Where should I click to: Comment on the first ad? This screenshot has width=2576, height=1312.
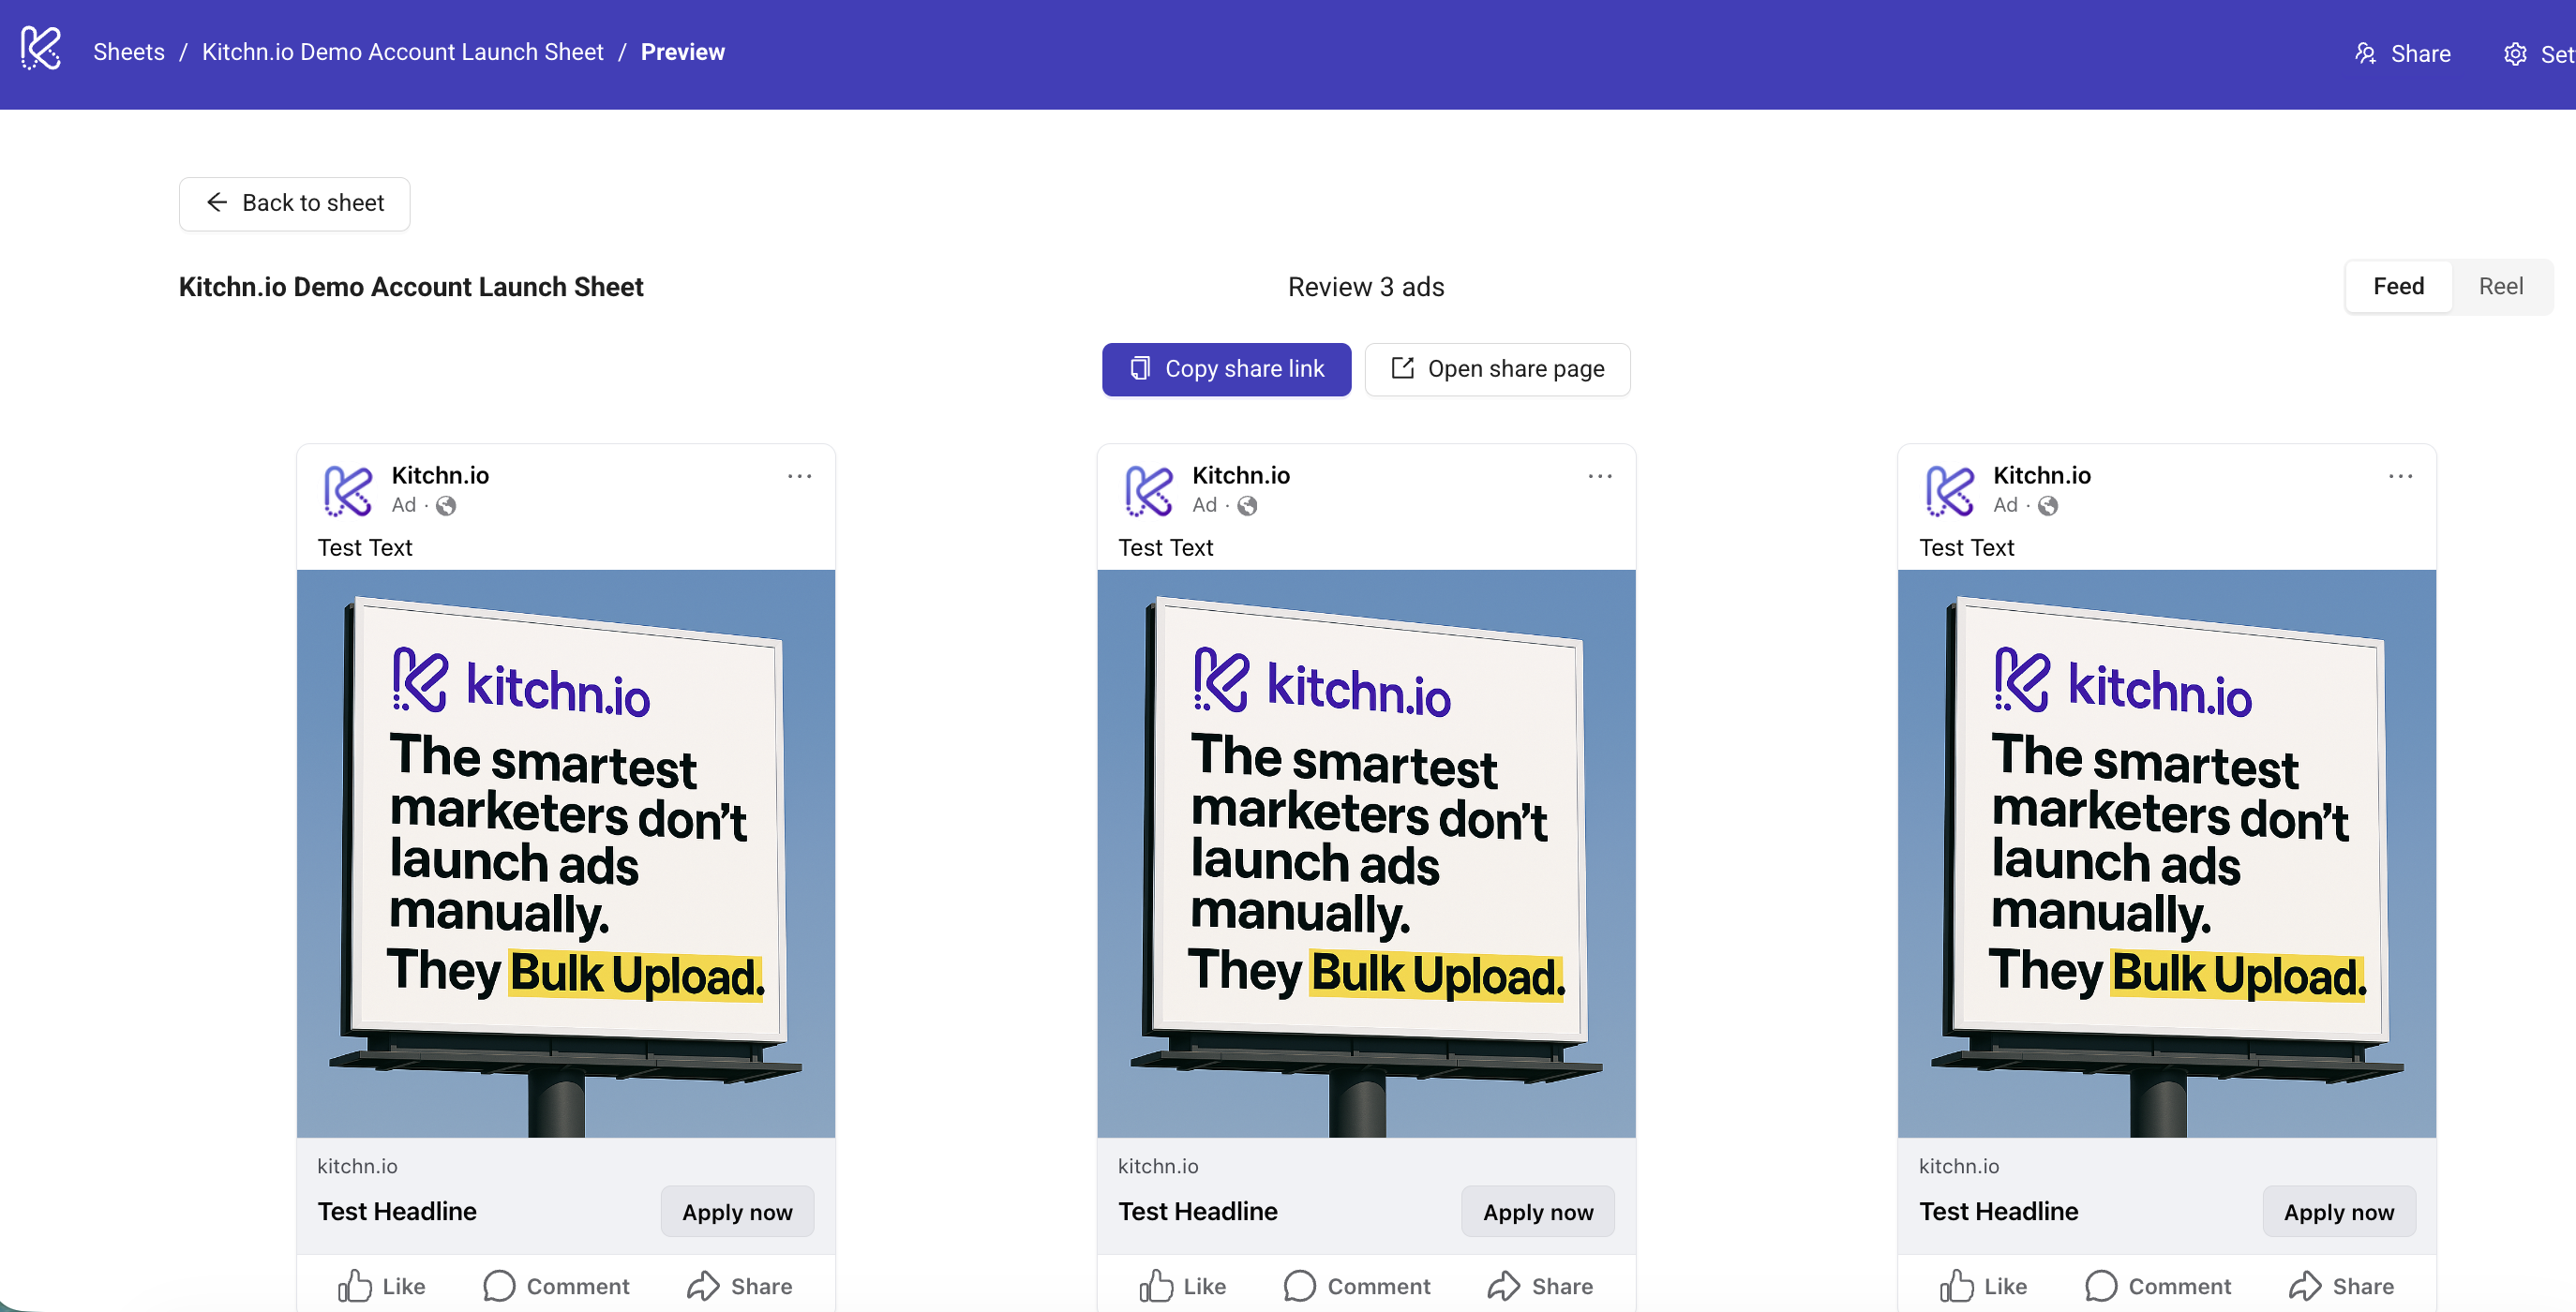[556, 1286]
